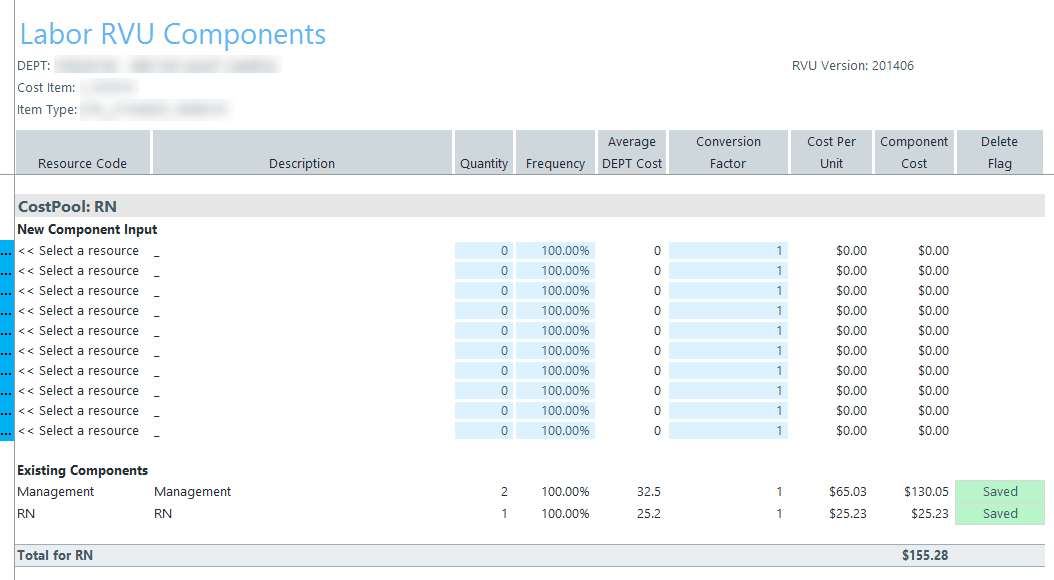Click the blue ellipsis button beside the fifth new component row
This screenshot has height=580, width=1054.
(x=7, y=331)
